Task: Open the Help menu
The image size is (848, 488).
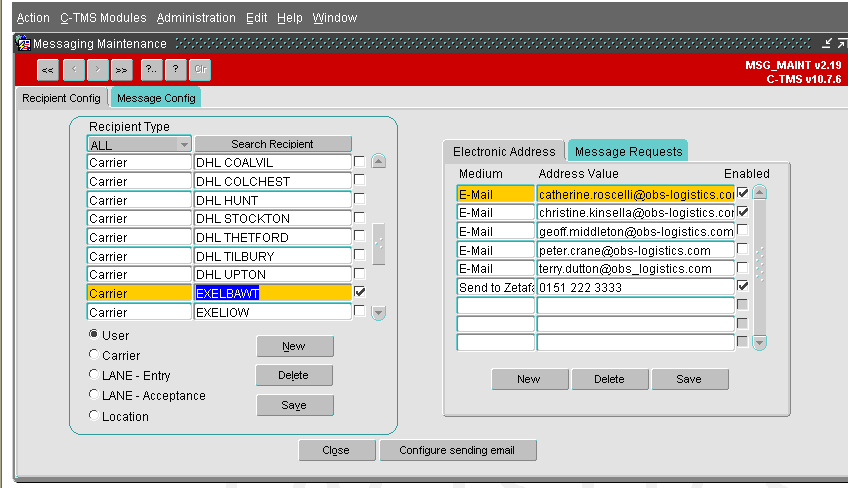Action: point(290,18)
